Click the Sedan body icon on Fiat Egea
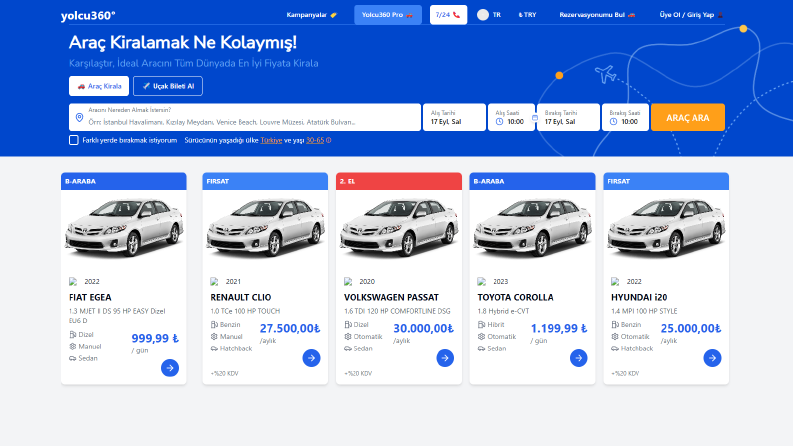Viewport: 793px width, 446px height. (73, 358)
